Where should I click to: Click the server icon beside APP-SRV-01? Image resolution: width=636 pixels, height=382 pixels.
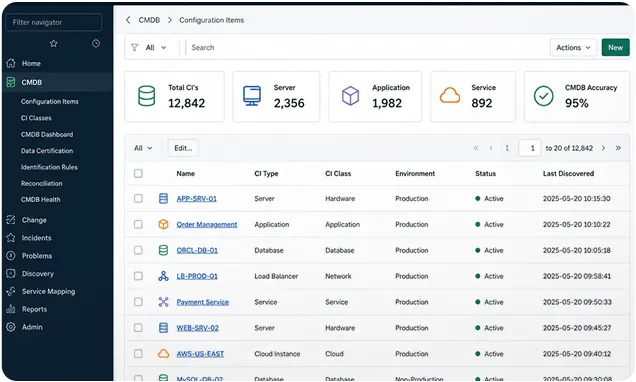163,198
